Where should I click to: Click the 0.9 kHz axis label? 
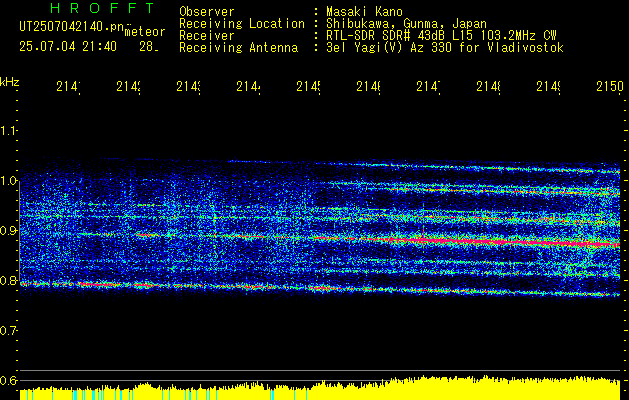coord(8,231)
